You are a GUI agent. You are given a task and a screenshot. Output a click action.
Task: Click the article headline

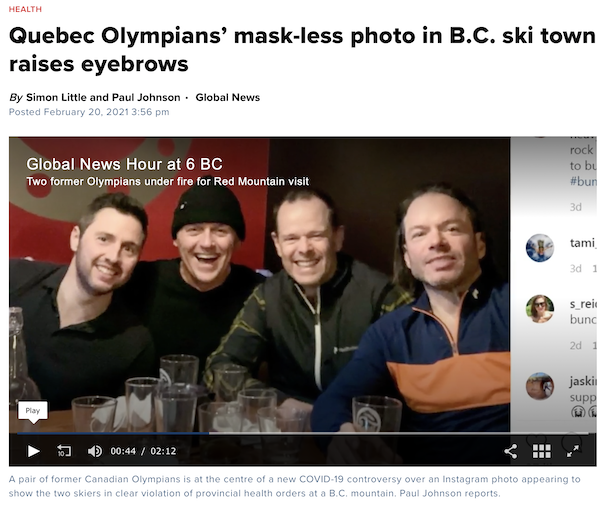click(x=302, y=49)
